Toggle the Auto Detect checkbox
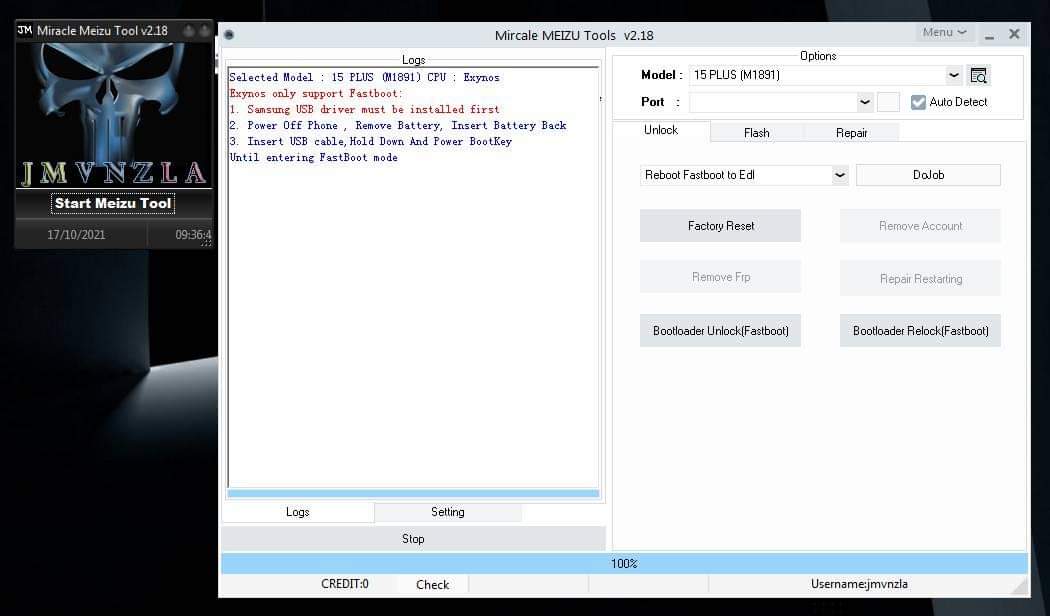The height and width of the screenshot is (616, 1050). click(918, 102)
